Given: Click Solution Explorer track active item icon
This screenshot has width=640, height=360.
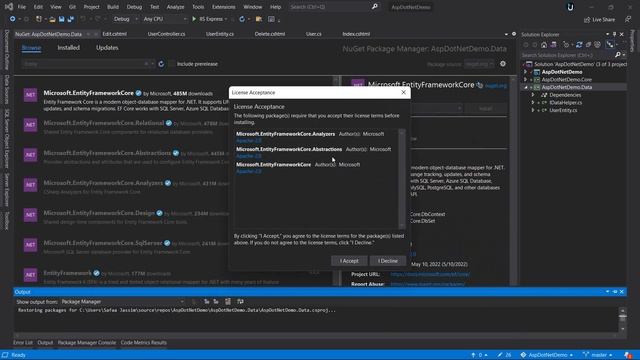Looking at the screenshot, I should point(609,45).
